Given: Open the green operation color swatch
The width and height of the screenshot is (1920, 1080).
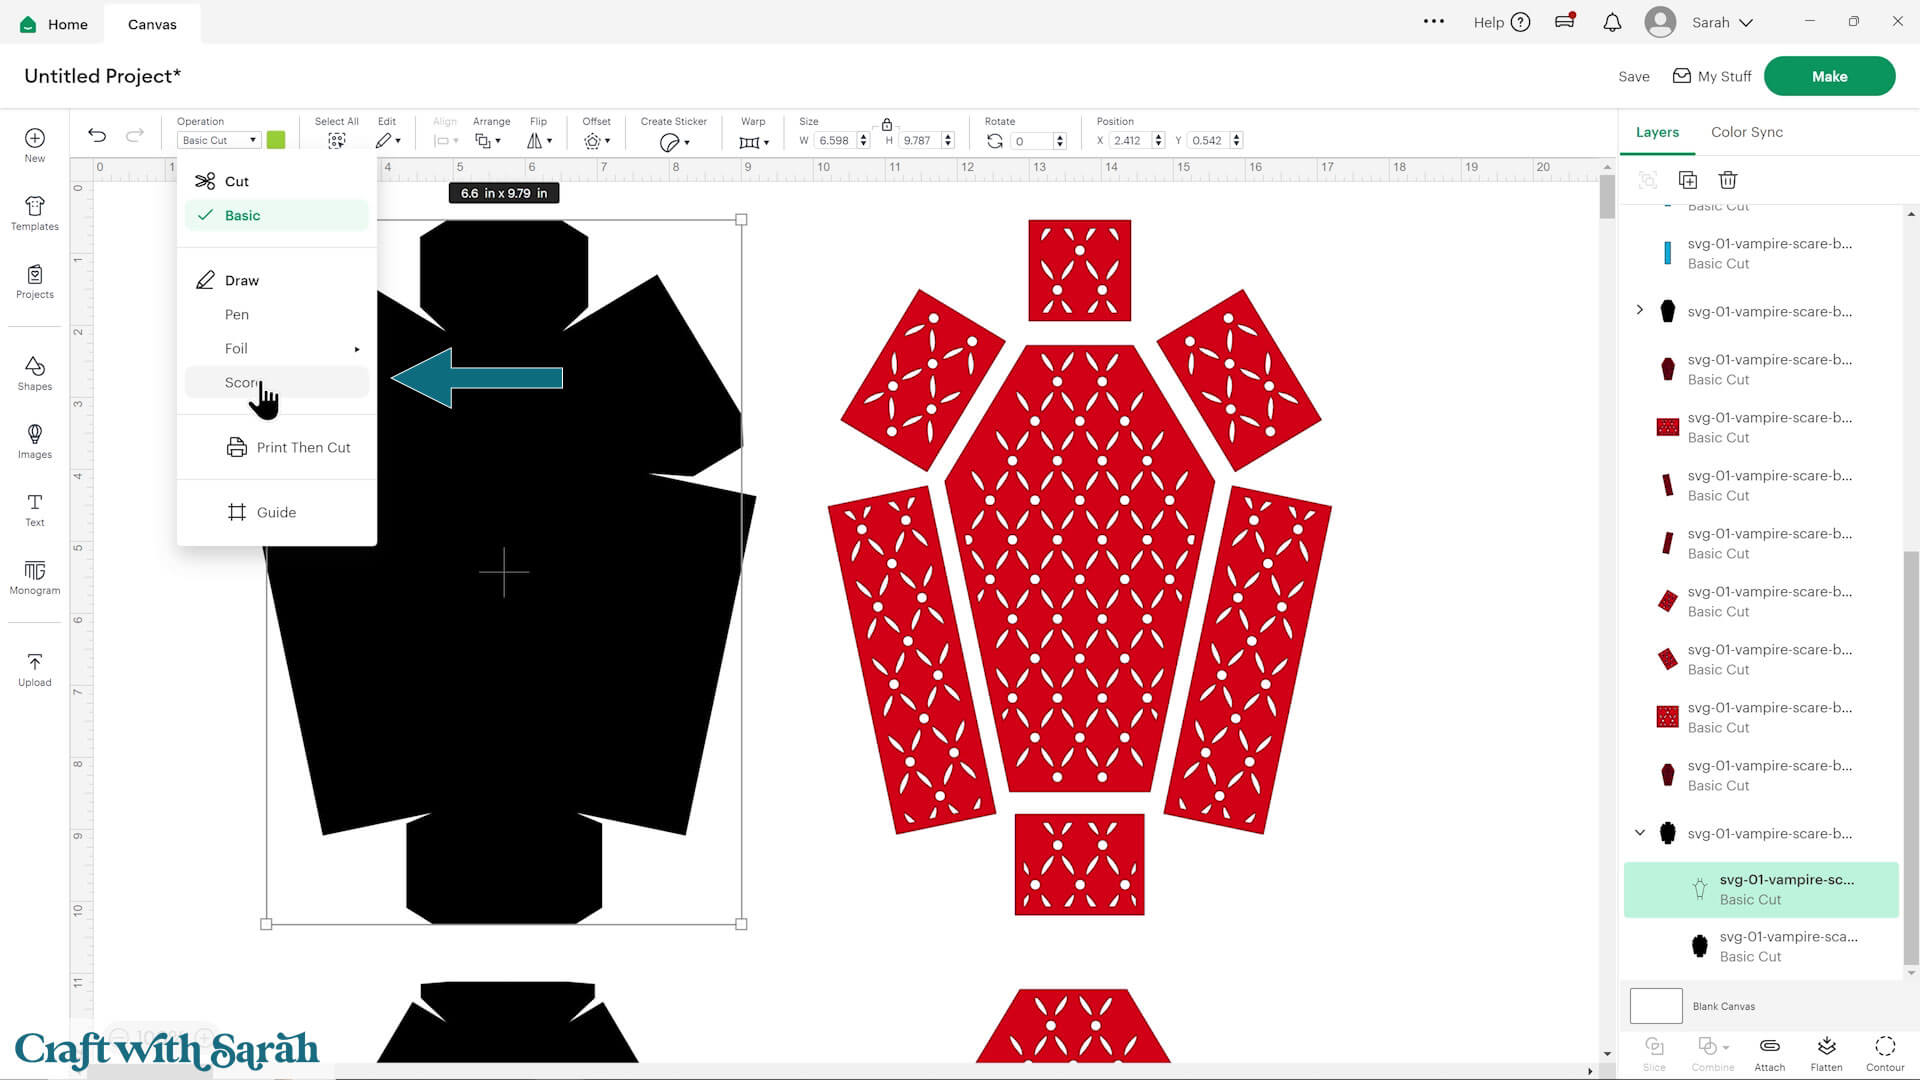Looking at the screenshot, I should [x=277, y=140].
